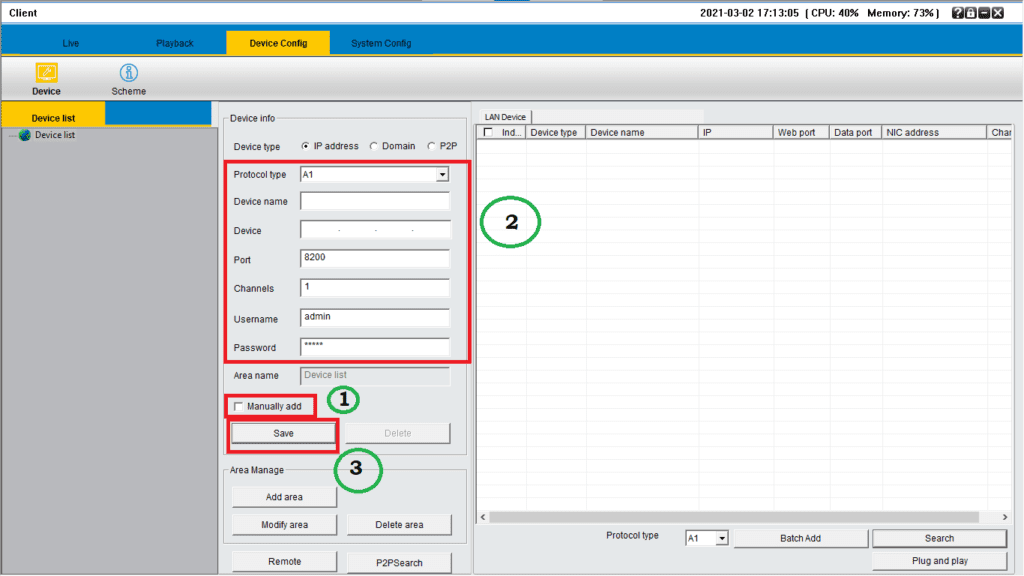Open the bottom Protocol type A1 dropdown

[720, 538]
